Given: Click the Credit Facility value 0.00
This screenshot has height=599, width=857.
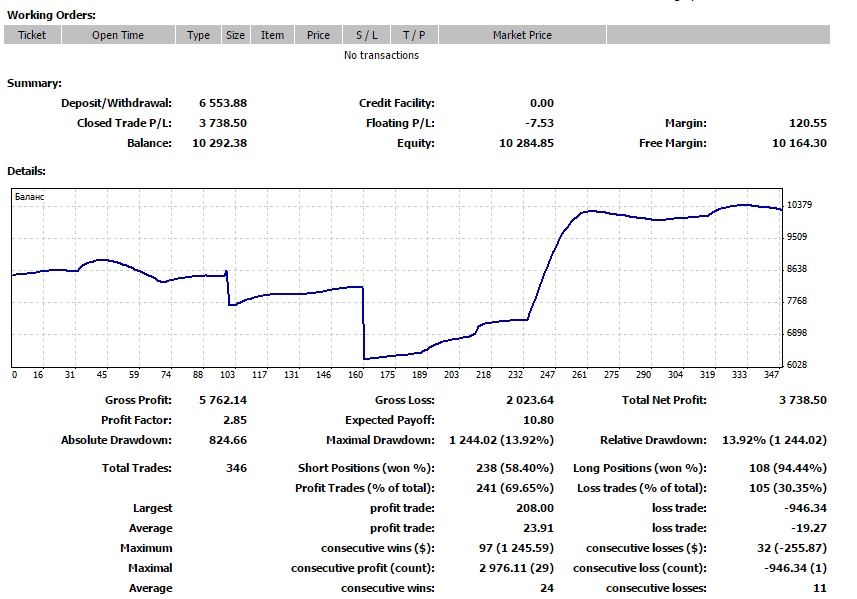Looking at the screenshot, I should click(542, 103).
